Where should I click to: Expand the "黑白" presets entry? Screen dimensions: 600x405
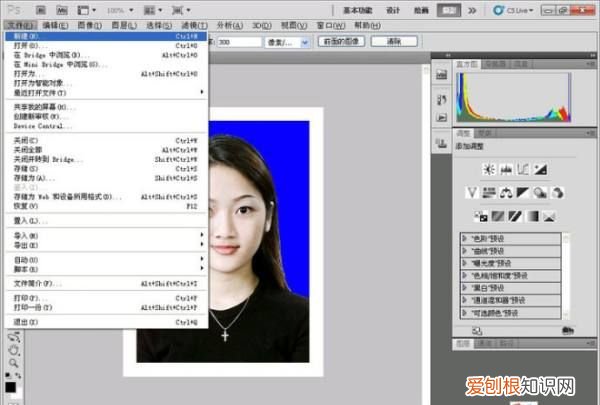[465, 287]
